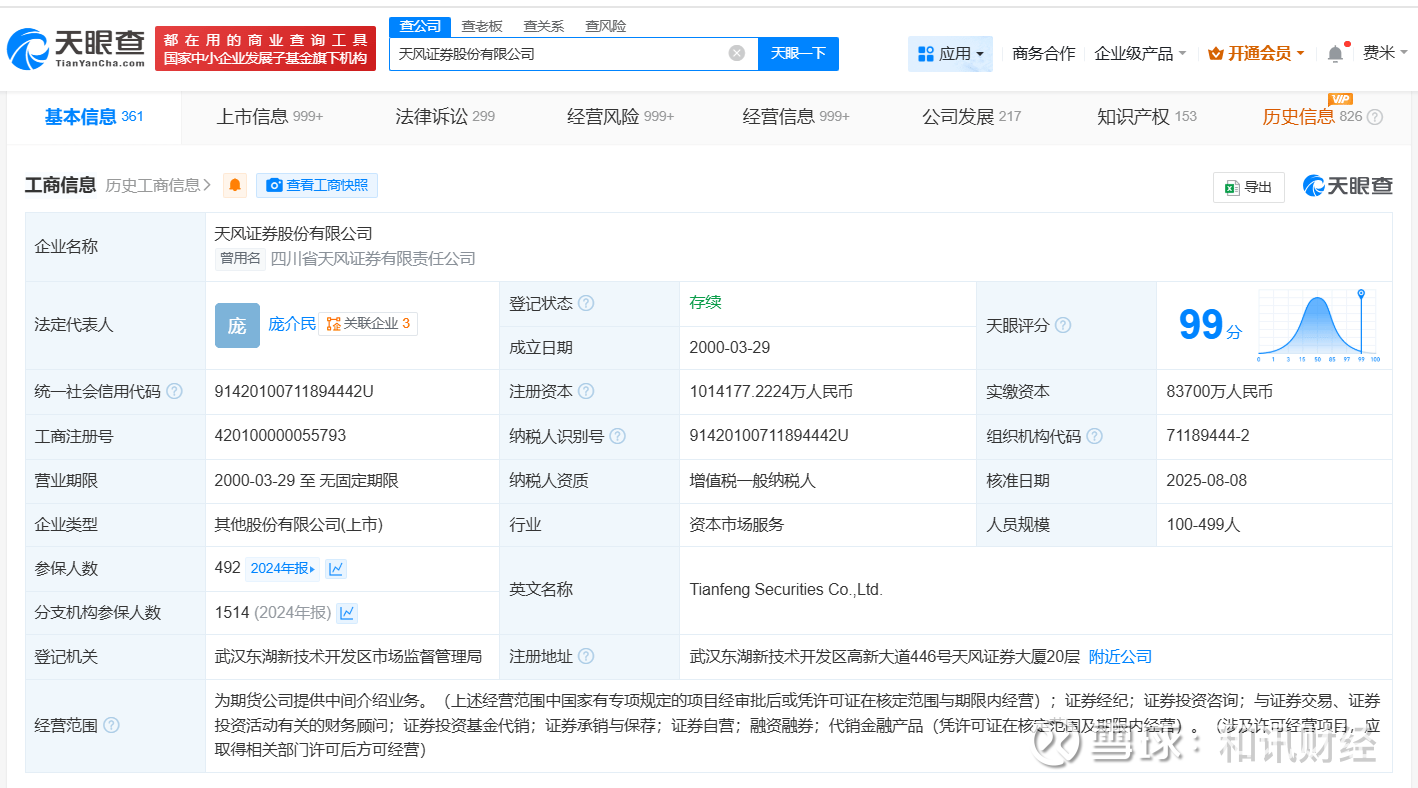Click the help icon beside 历史信息 826
This screenshot has height=788, width=1418.
pos(1375,117)
